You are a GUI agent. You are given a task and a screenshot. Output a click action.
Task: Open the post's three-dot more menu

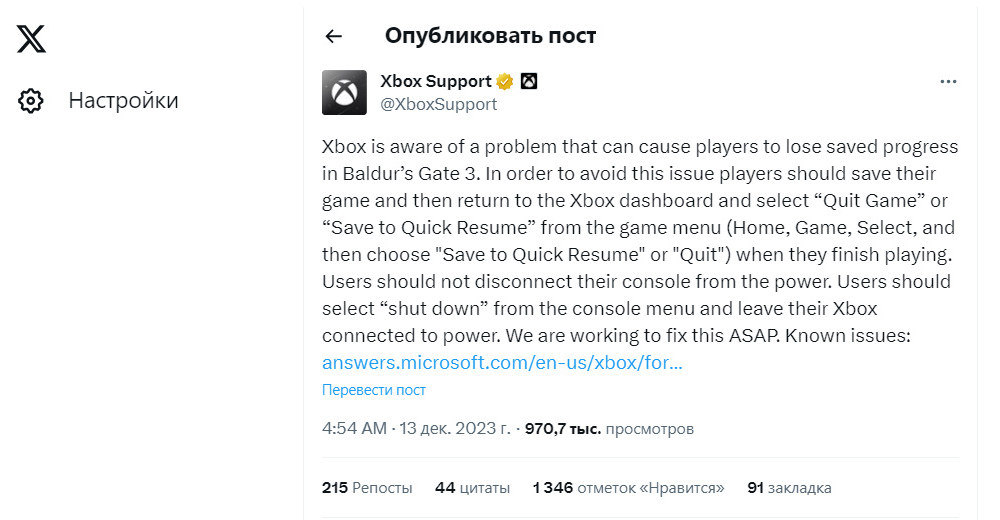(948, 82)
